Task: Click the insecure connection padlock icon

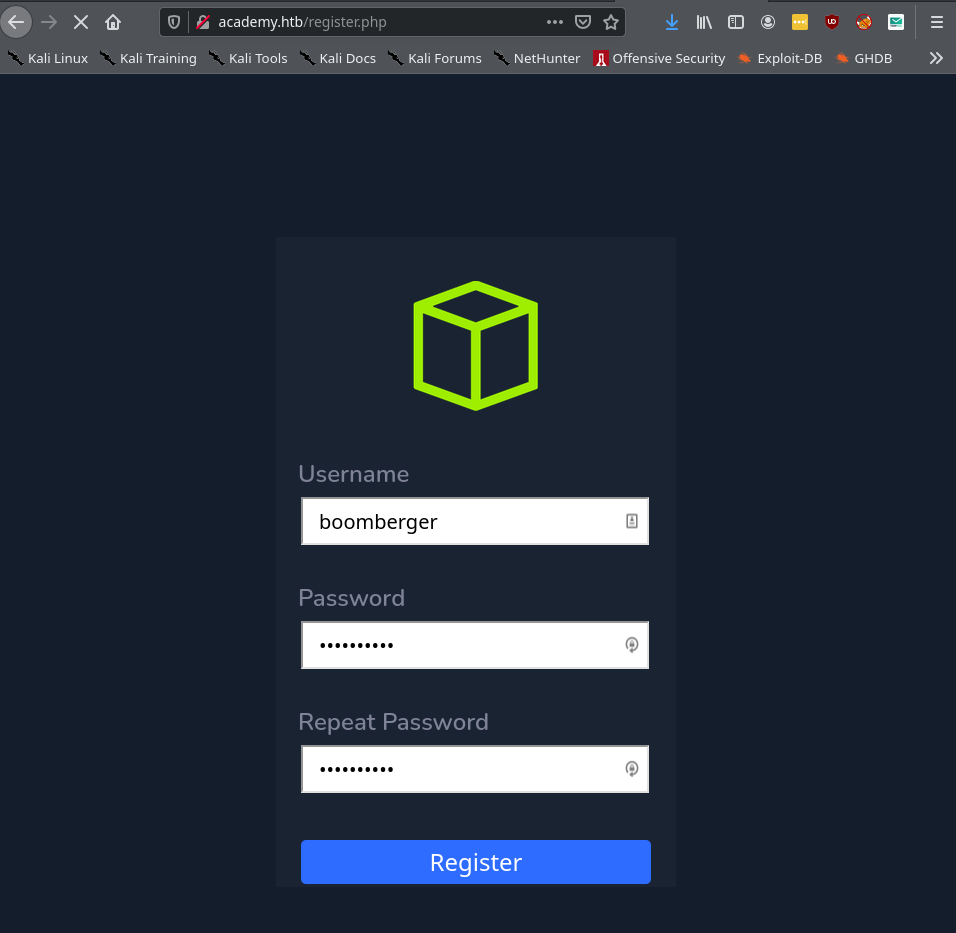Action: click(x=201, y=21)
